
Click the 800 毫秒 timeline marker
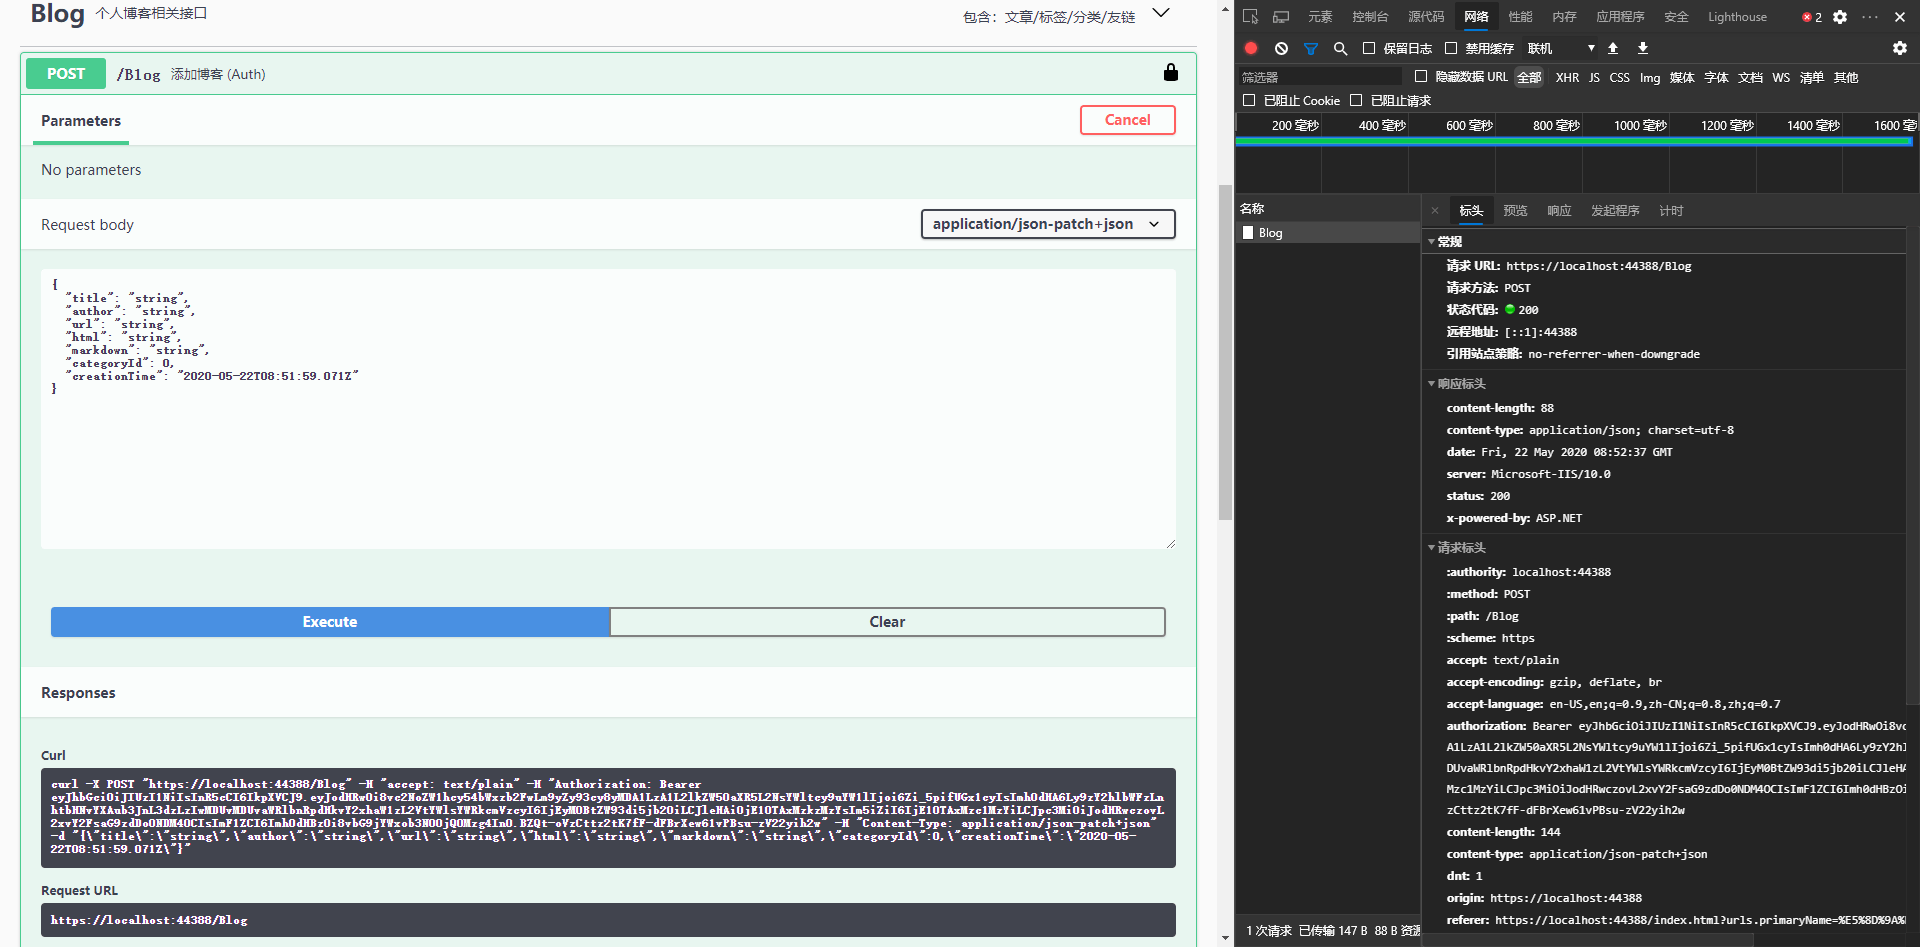(1556, 125)
